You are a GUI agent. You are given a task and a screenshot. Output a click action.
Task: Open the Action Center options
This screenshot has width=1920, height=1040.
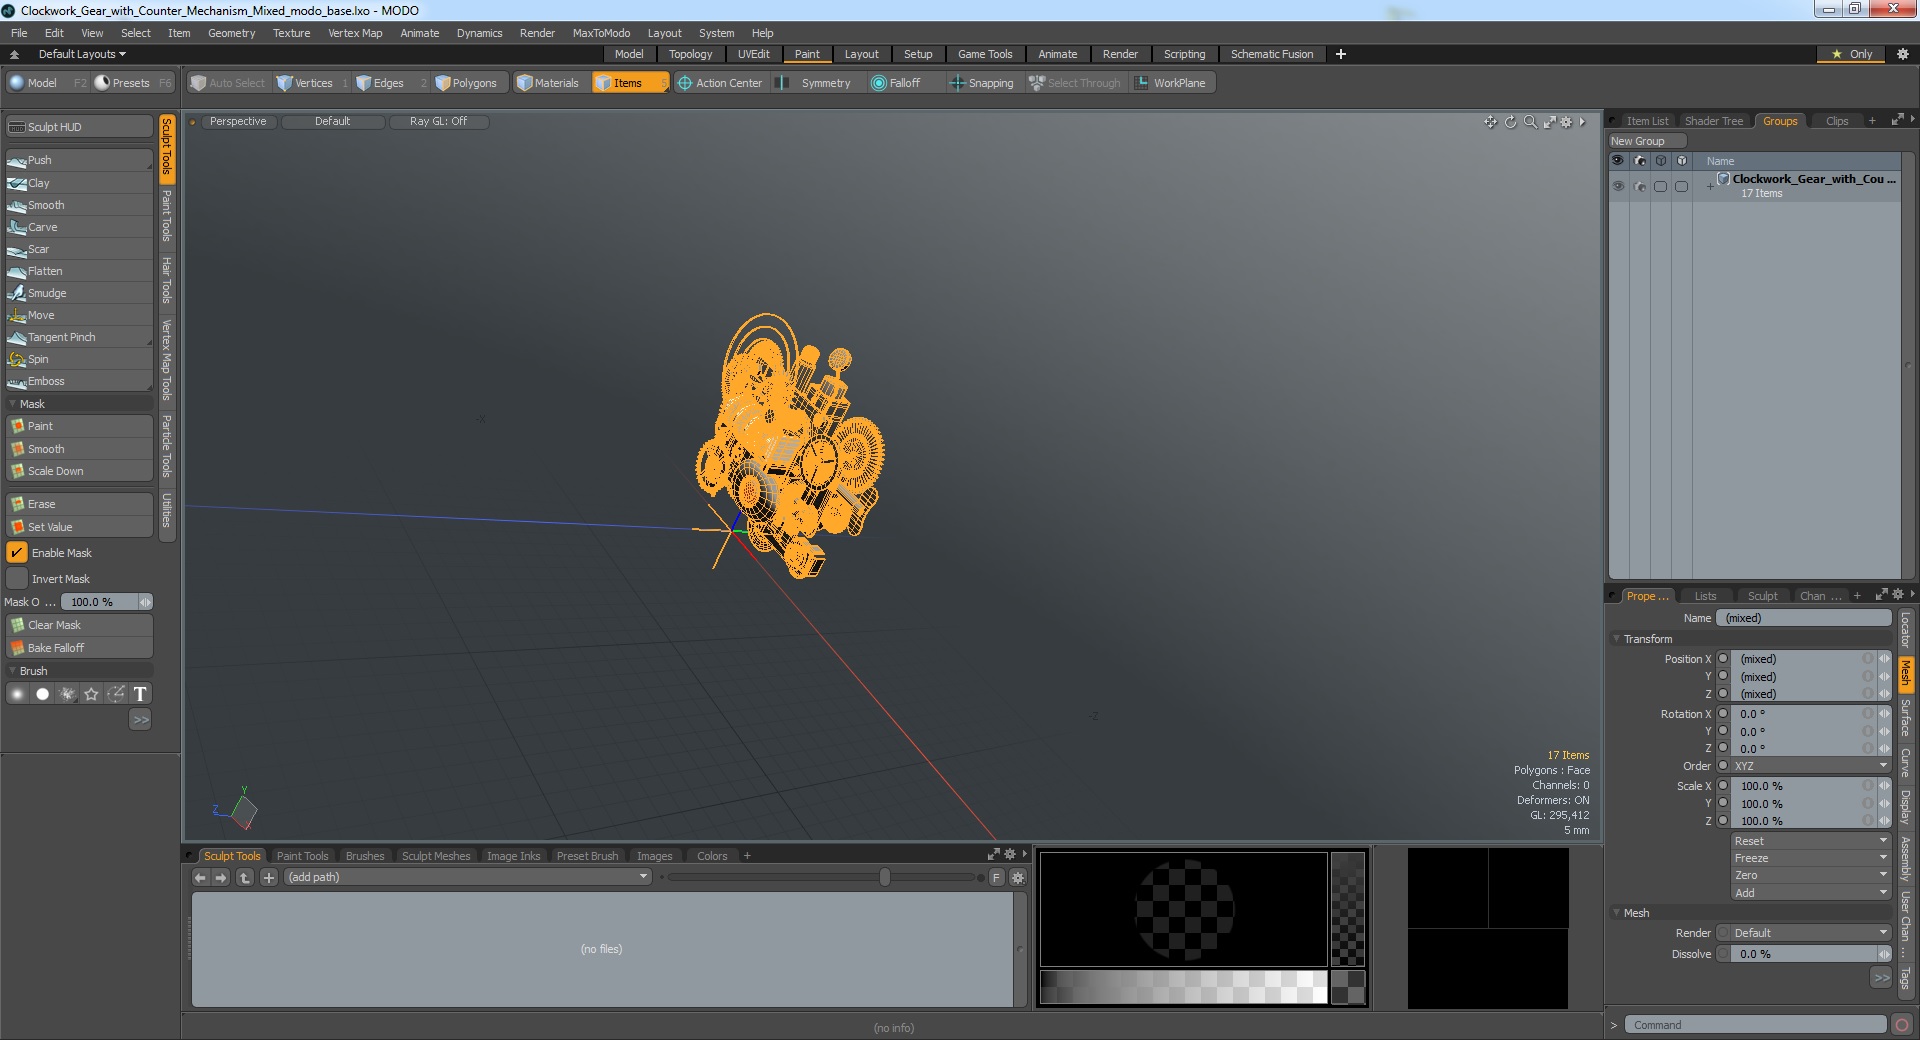[x=719, y=83]
